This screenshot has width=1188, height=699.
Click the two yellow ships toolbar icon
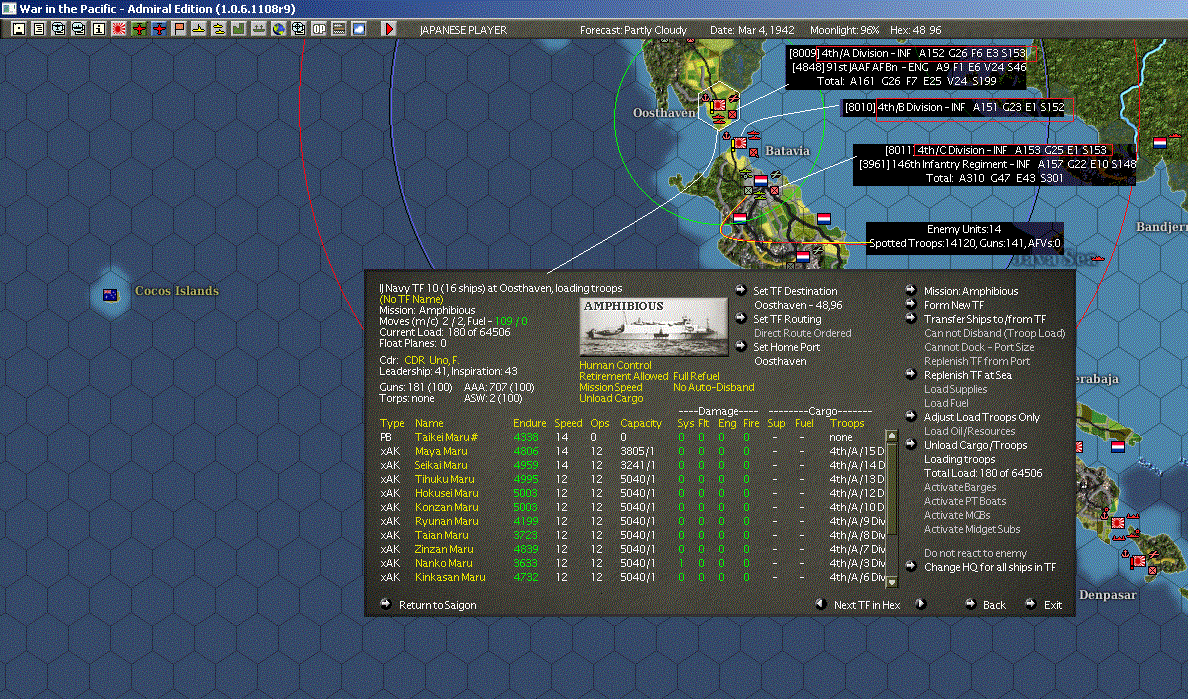219,29
